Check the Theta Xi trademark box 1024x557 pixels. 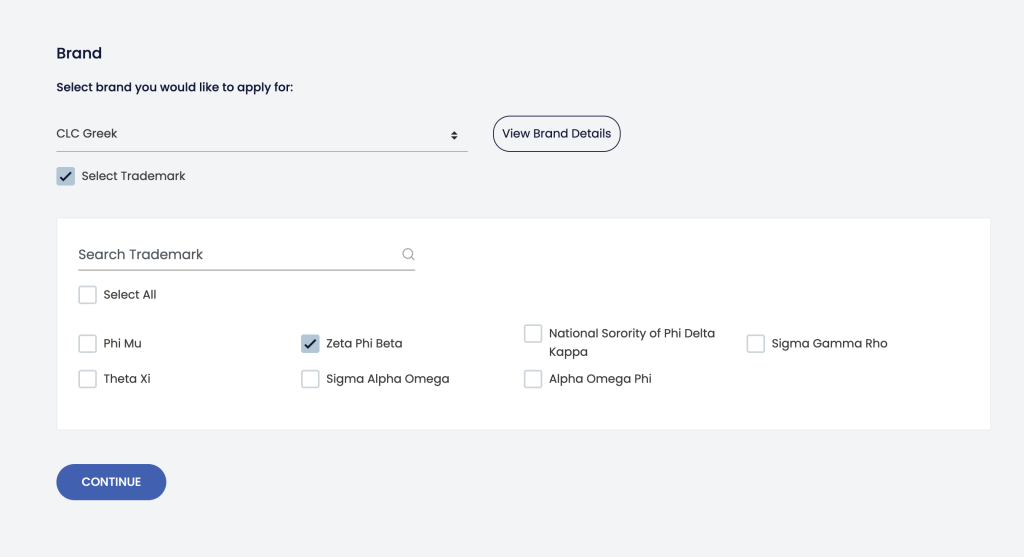[x=88, y=379]
